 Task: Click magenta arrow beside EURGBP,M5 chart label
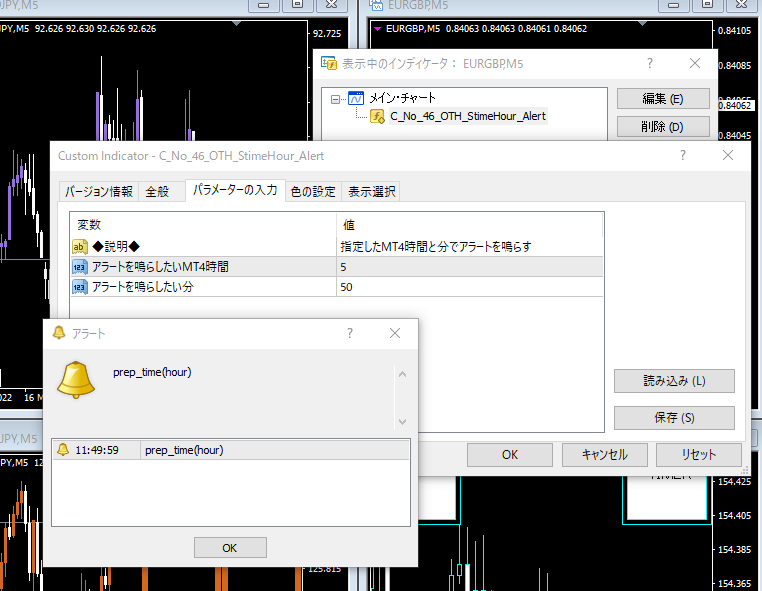[377, 29]
